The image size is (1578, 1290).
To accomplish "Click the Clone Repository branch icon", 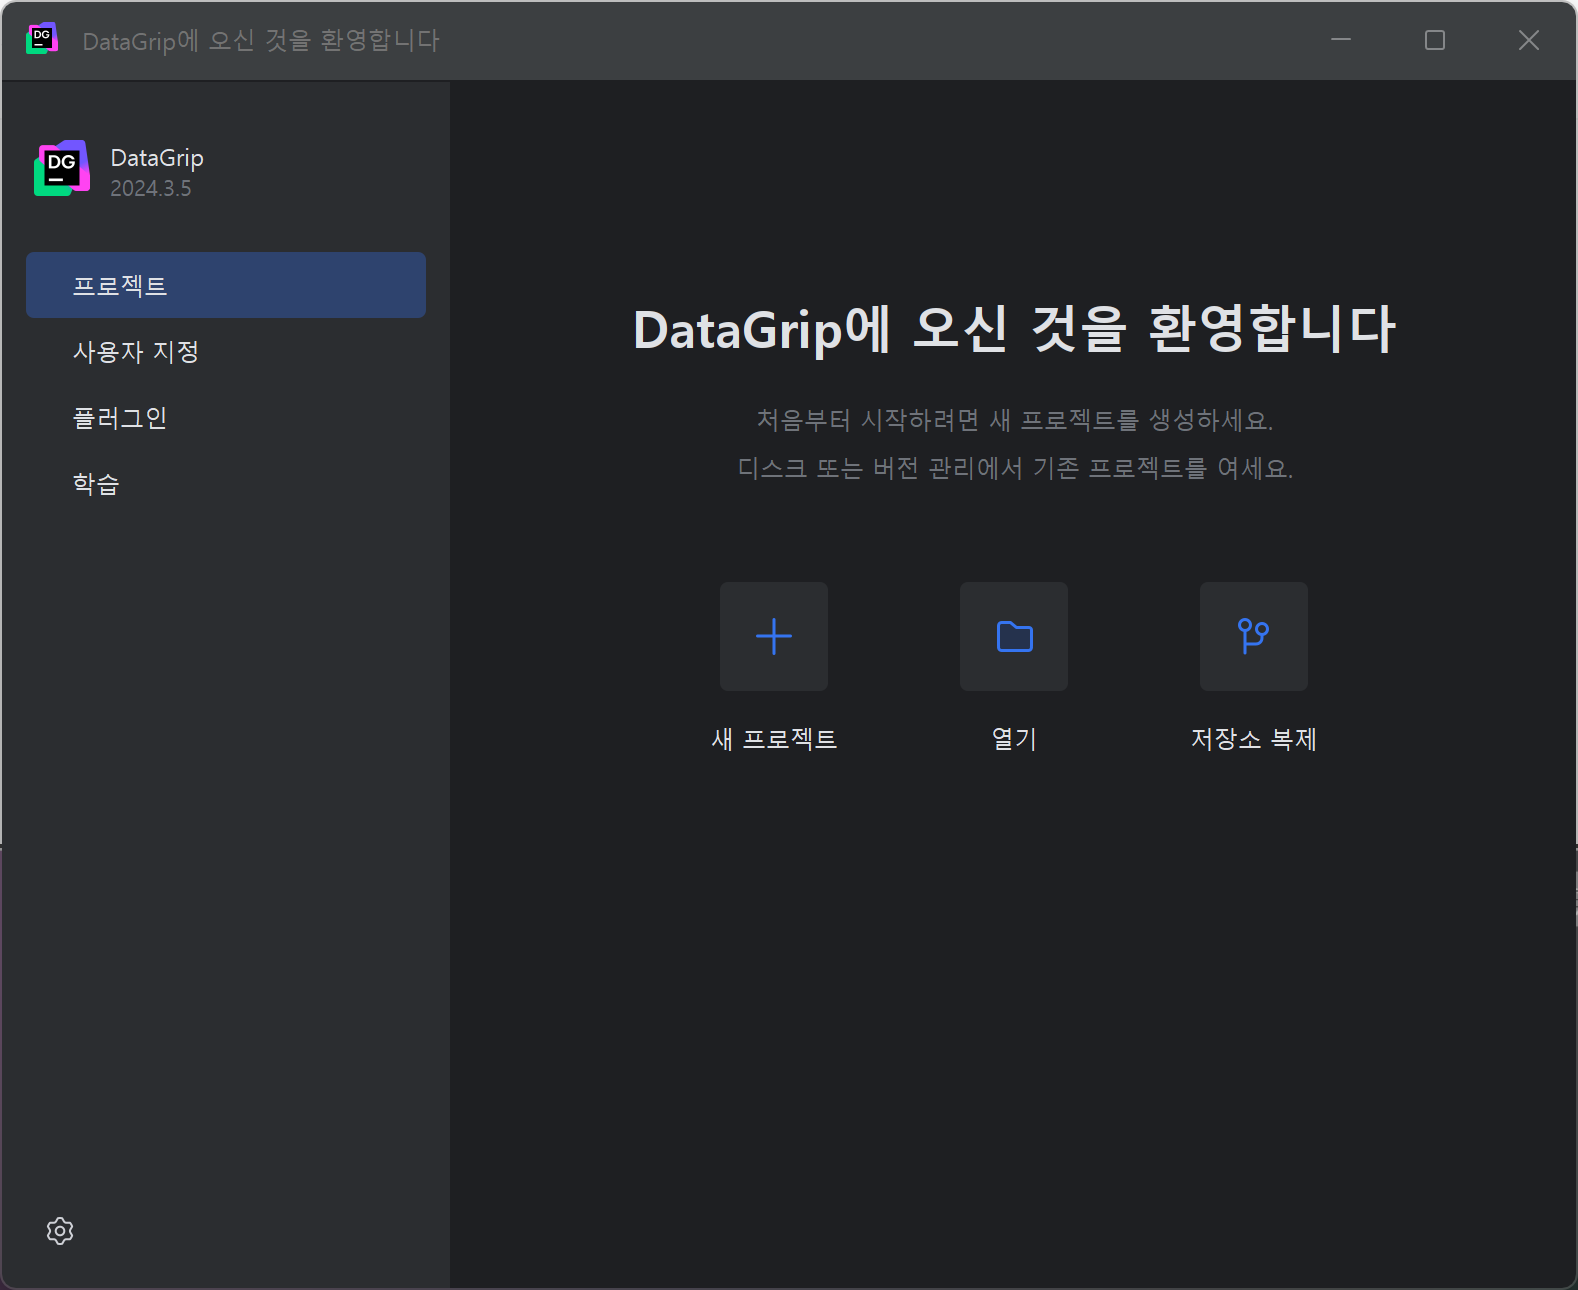I will (x=1254, y=636).
